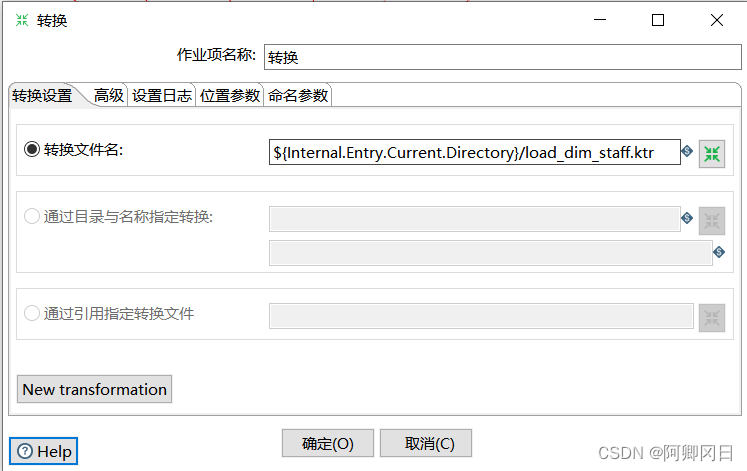747x471 pixels.
Task: Click the transformation filename path field
Action: (x=474, y=152)
